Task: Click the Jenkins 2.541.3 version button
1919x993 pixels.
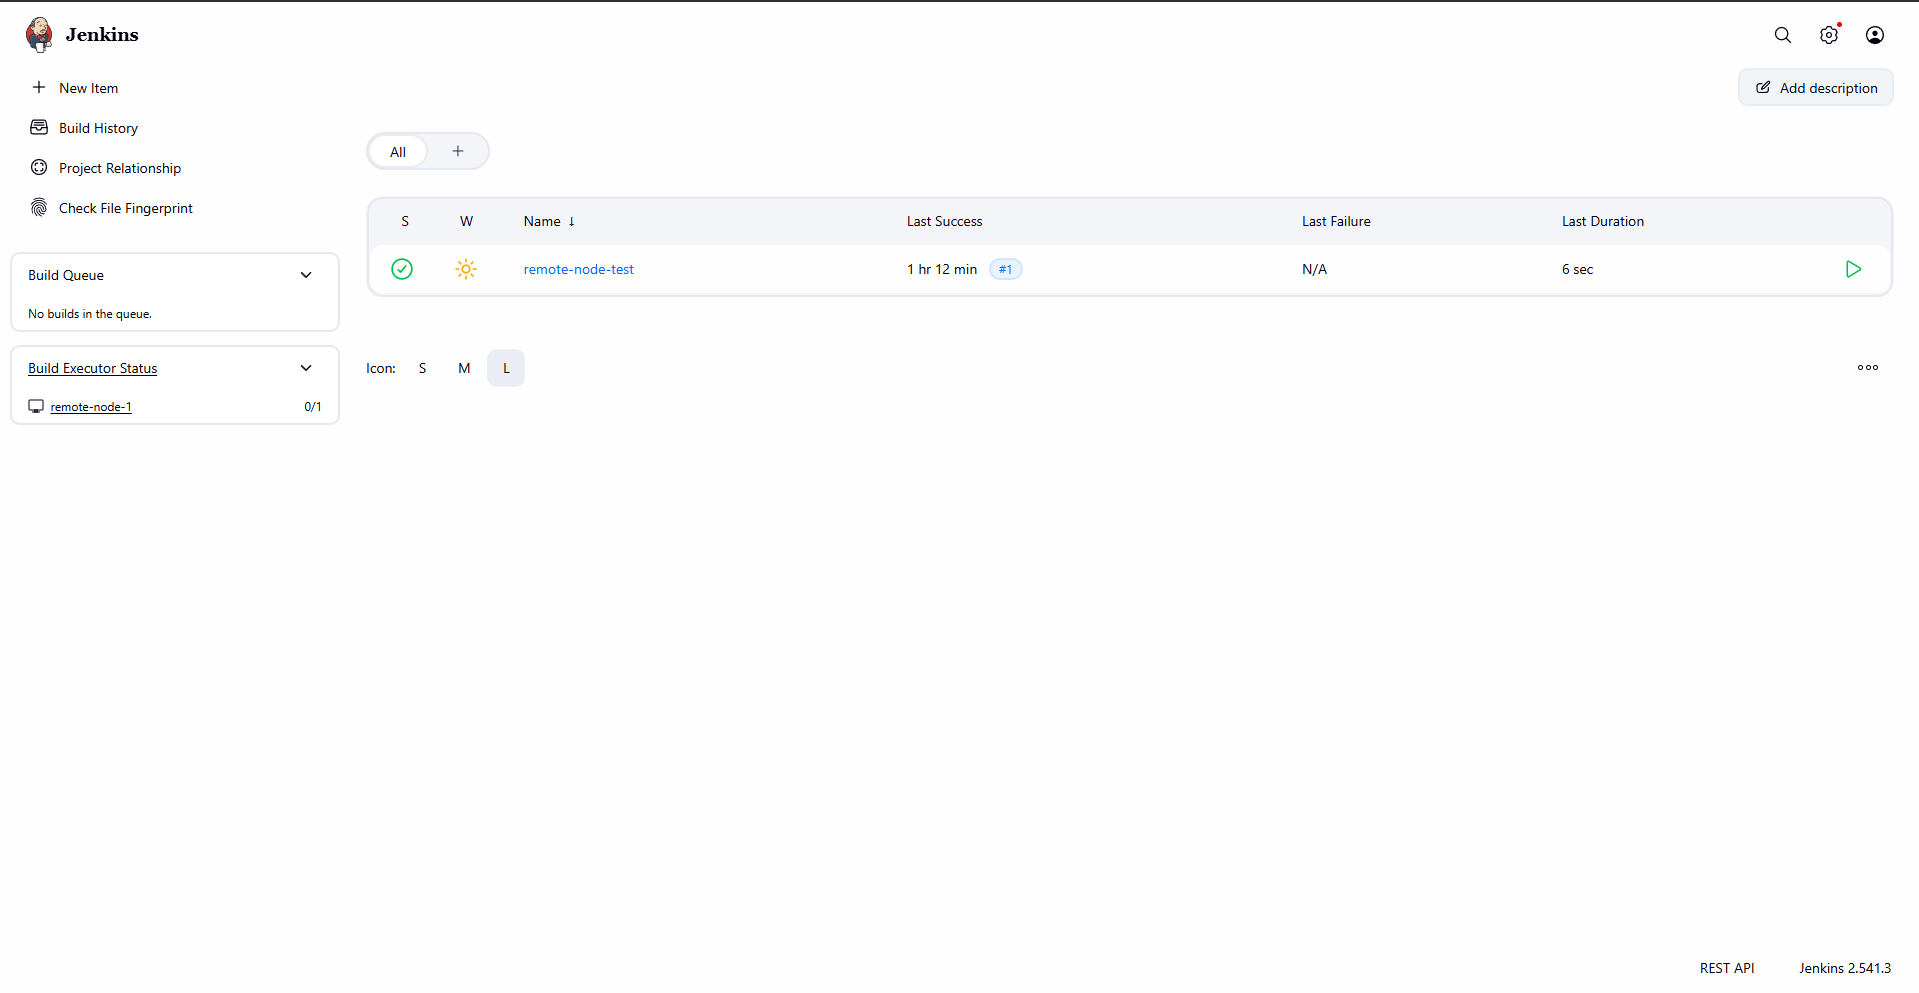Action: coord(1845,968)
